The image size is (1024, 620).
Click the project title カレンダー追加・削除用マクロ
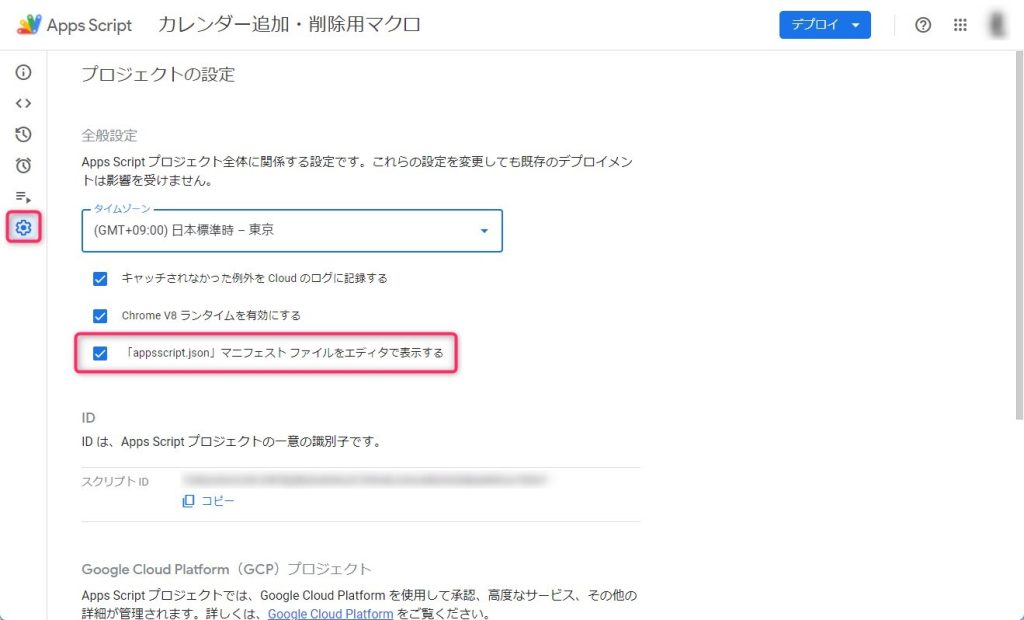tap(289, 25)
